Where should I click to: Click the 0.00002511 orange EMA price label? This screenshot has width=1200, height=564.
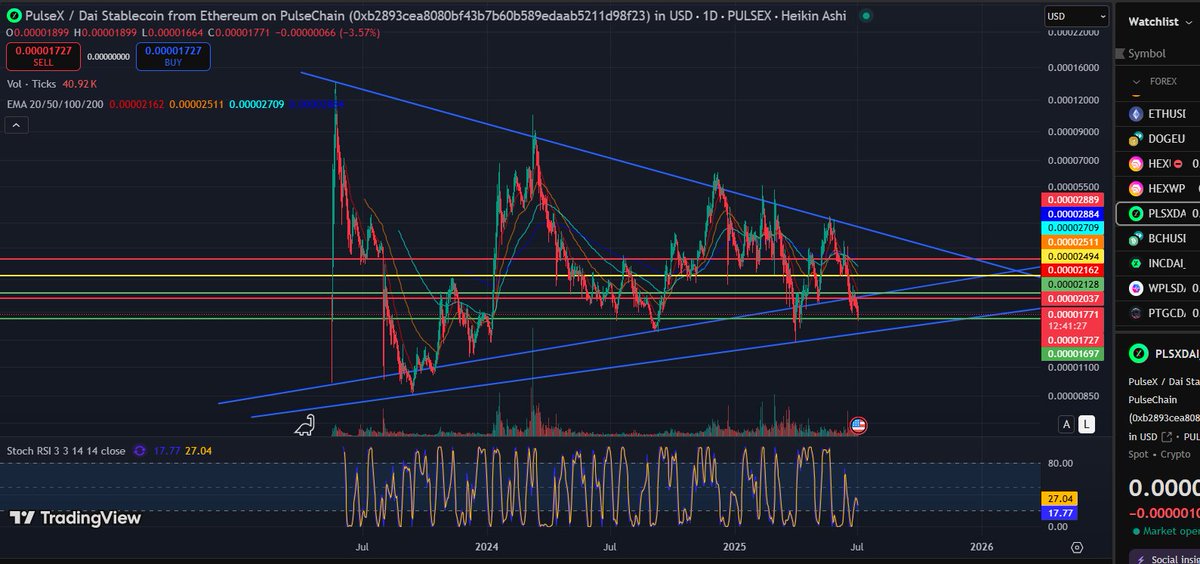click(1071, 242)
